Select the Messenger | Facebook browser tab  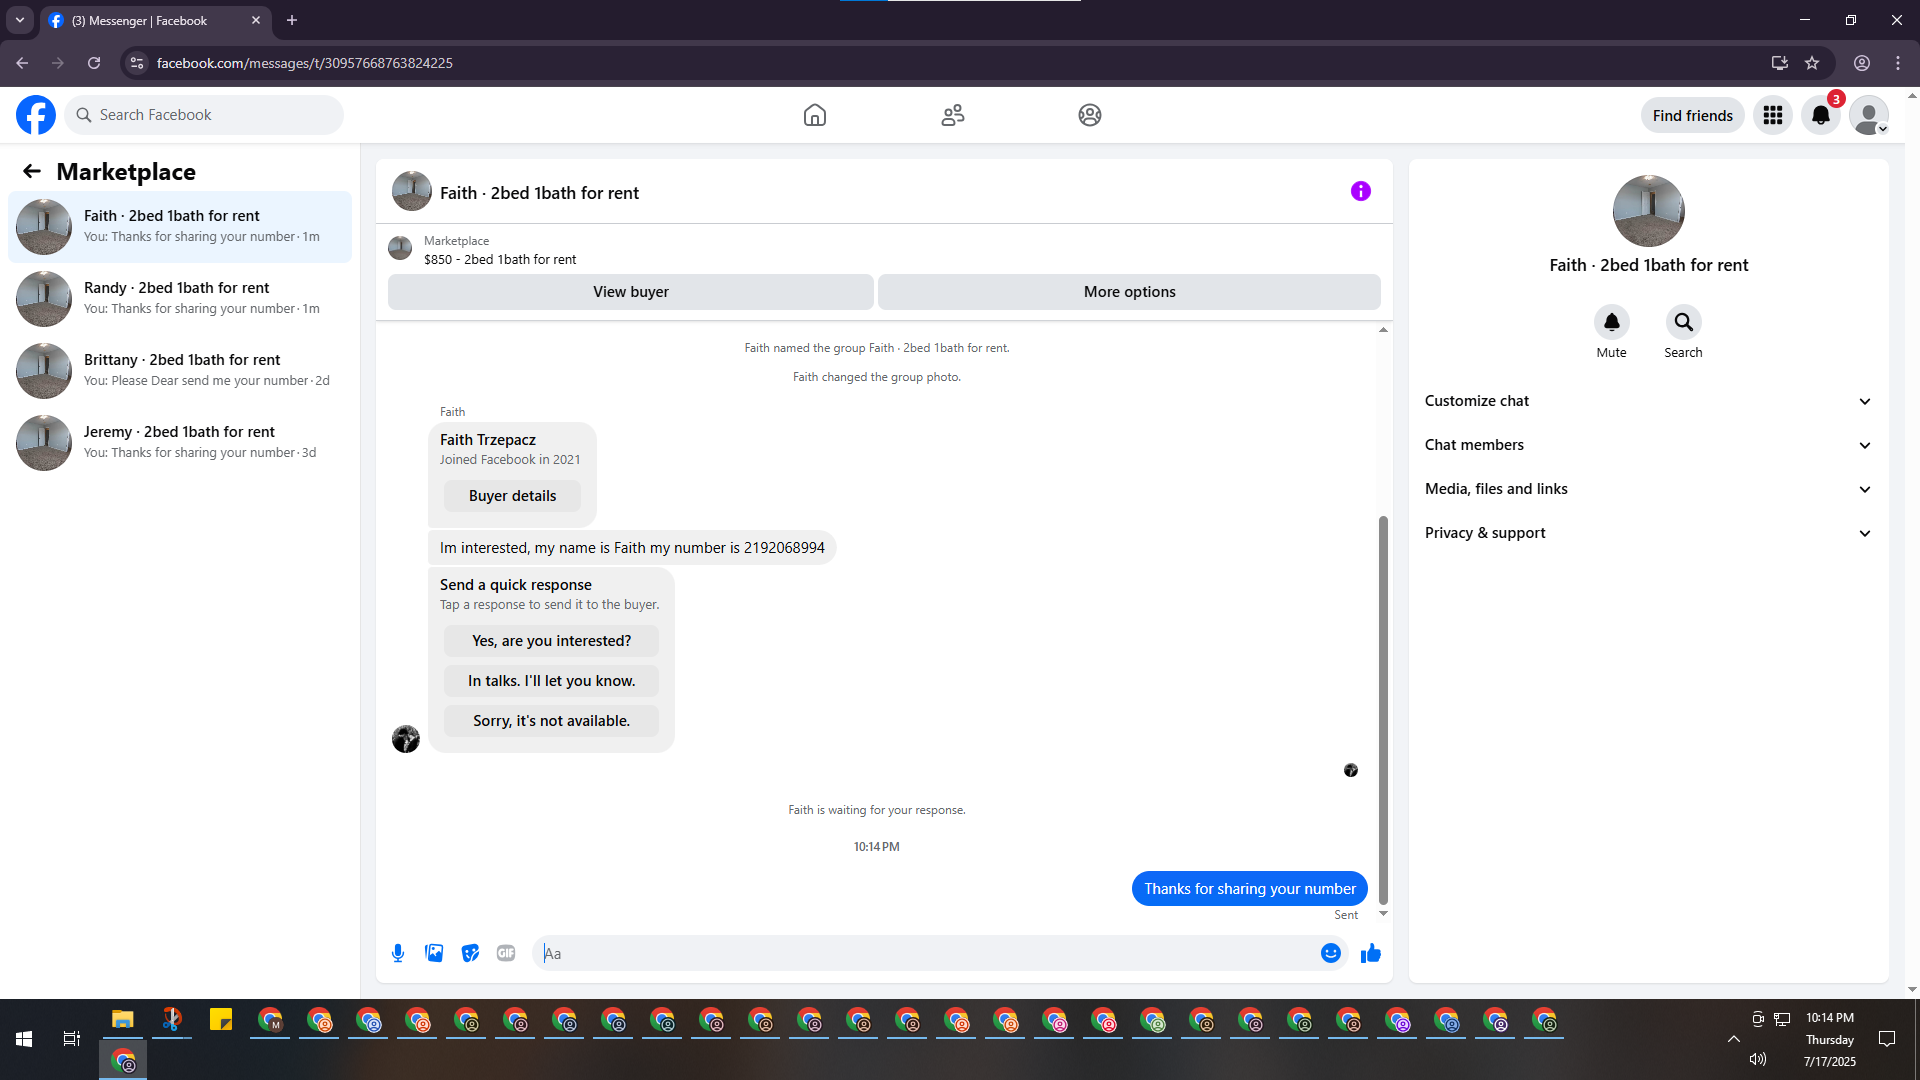point(155,21)
